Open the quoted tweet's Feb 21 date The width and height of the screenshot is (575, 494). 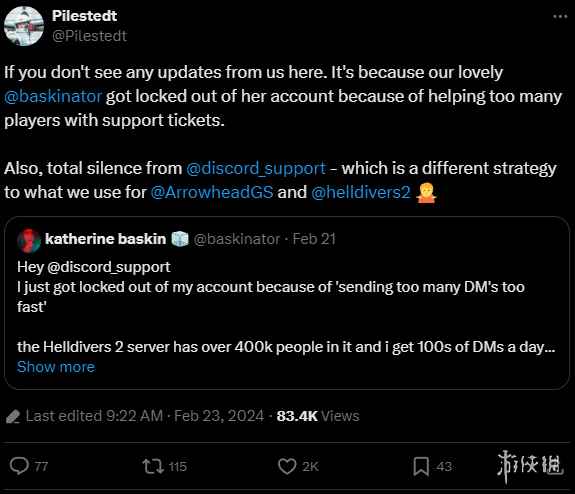pos(314,239)
